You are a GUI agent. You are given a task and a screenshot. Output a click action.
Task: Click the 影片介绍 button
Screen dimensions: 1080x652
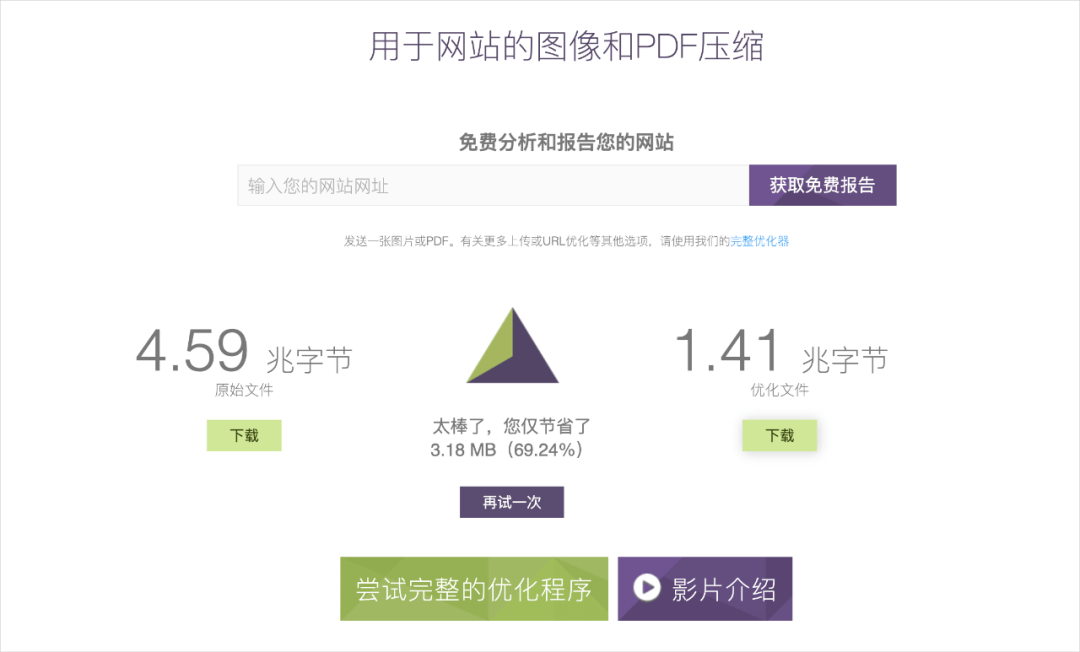[x=705, y=589]
